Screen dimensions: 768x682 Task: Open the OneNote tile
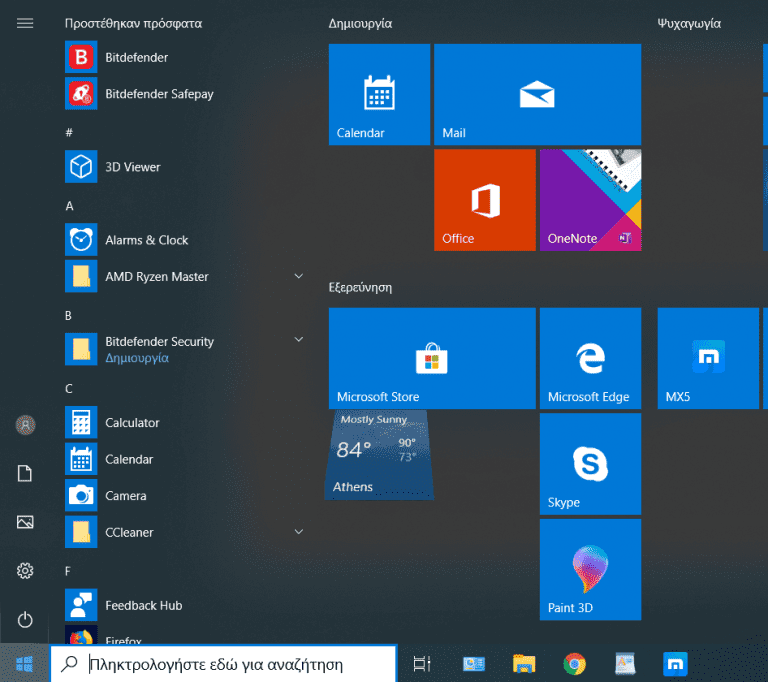(x=590, y=200)
